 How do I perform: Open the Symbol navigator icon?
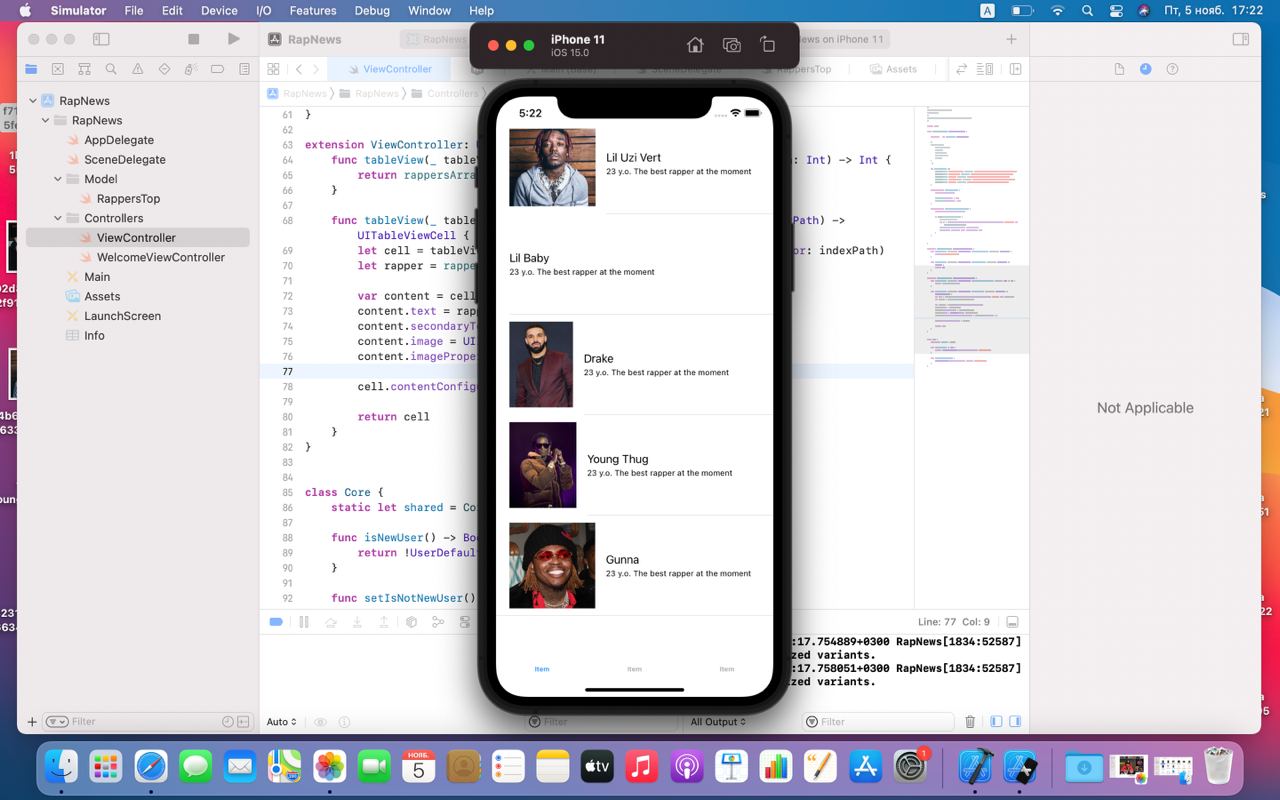point(84,69)
